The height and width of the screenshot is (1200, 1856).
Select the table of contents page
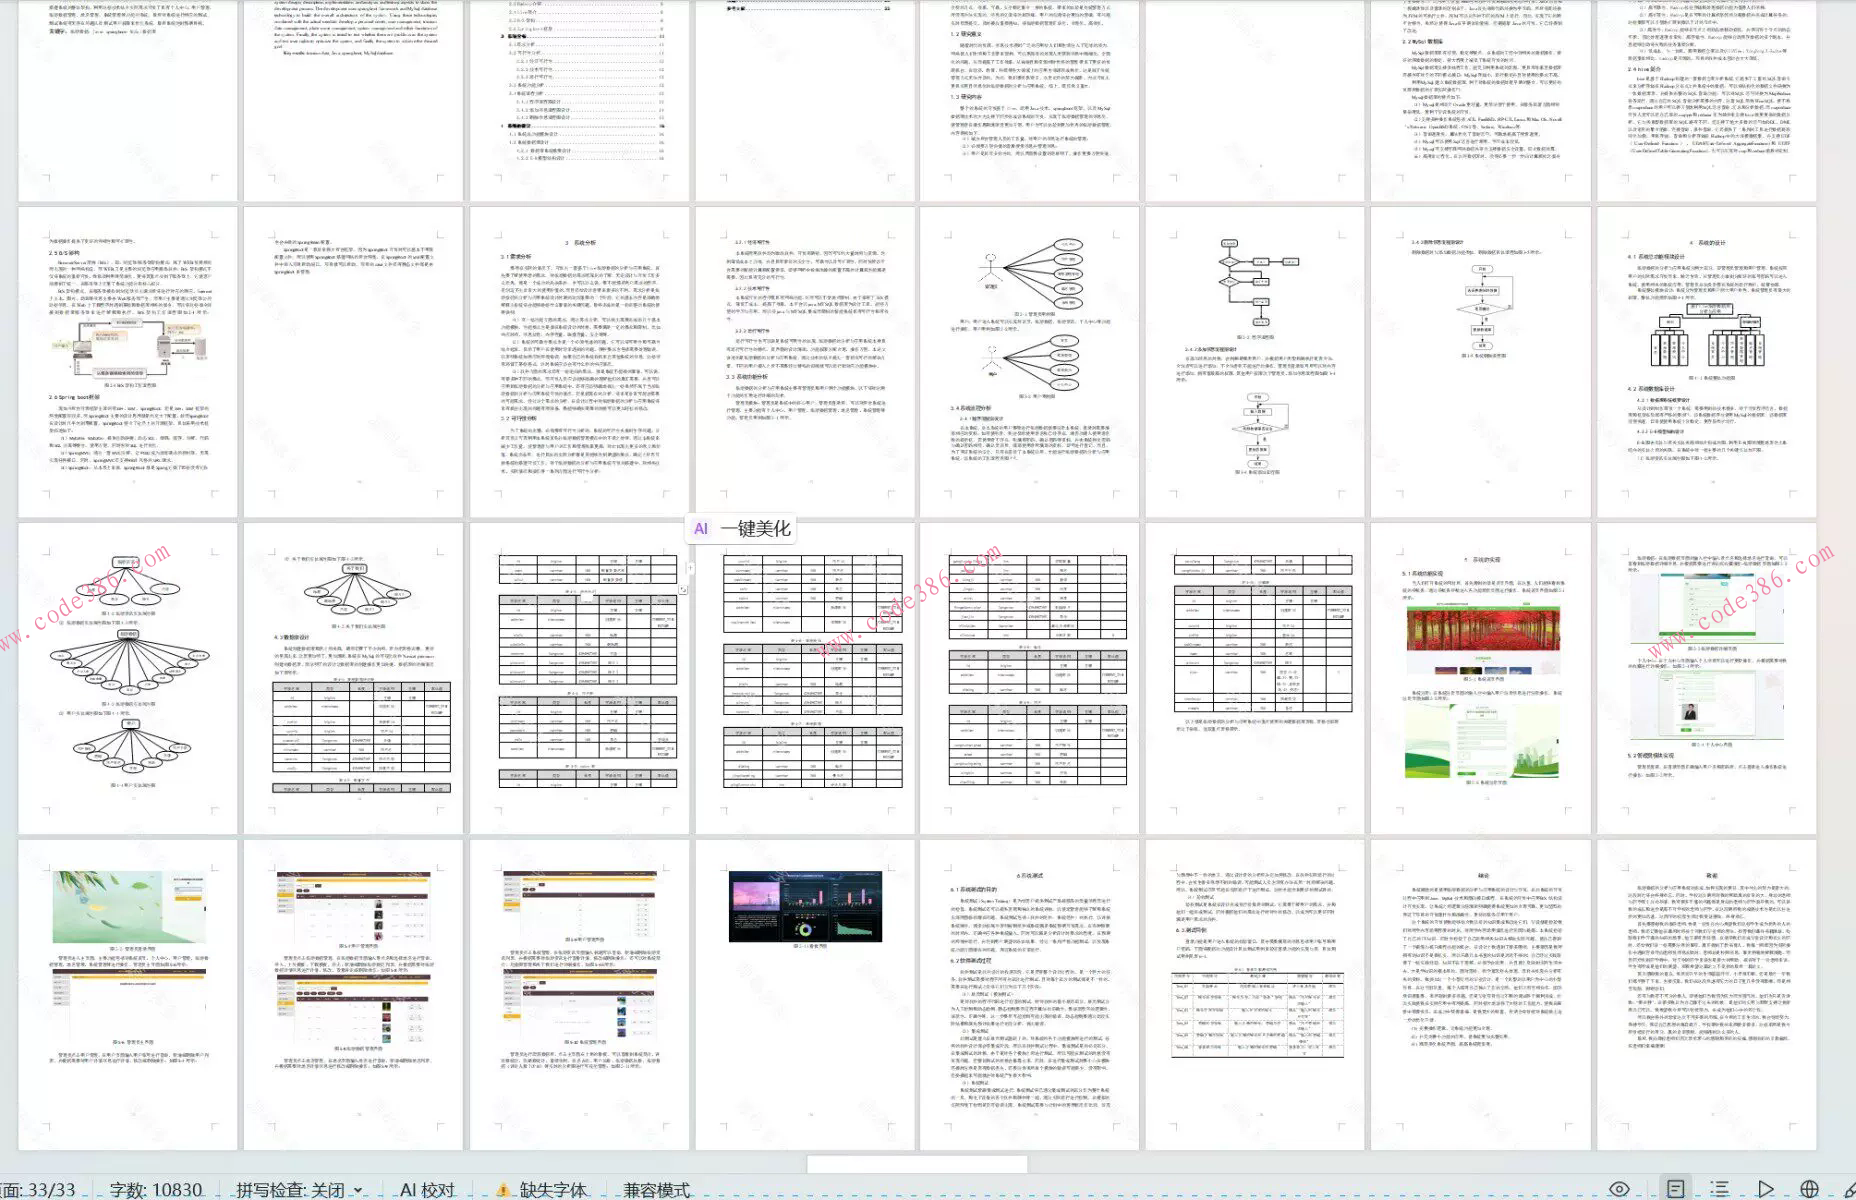[x=580, y=100]
